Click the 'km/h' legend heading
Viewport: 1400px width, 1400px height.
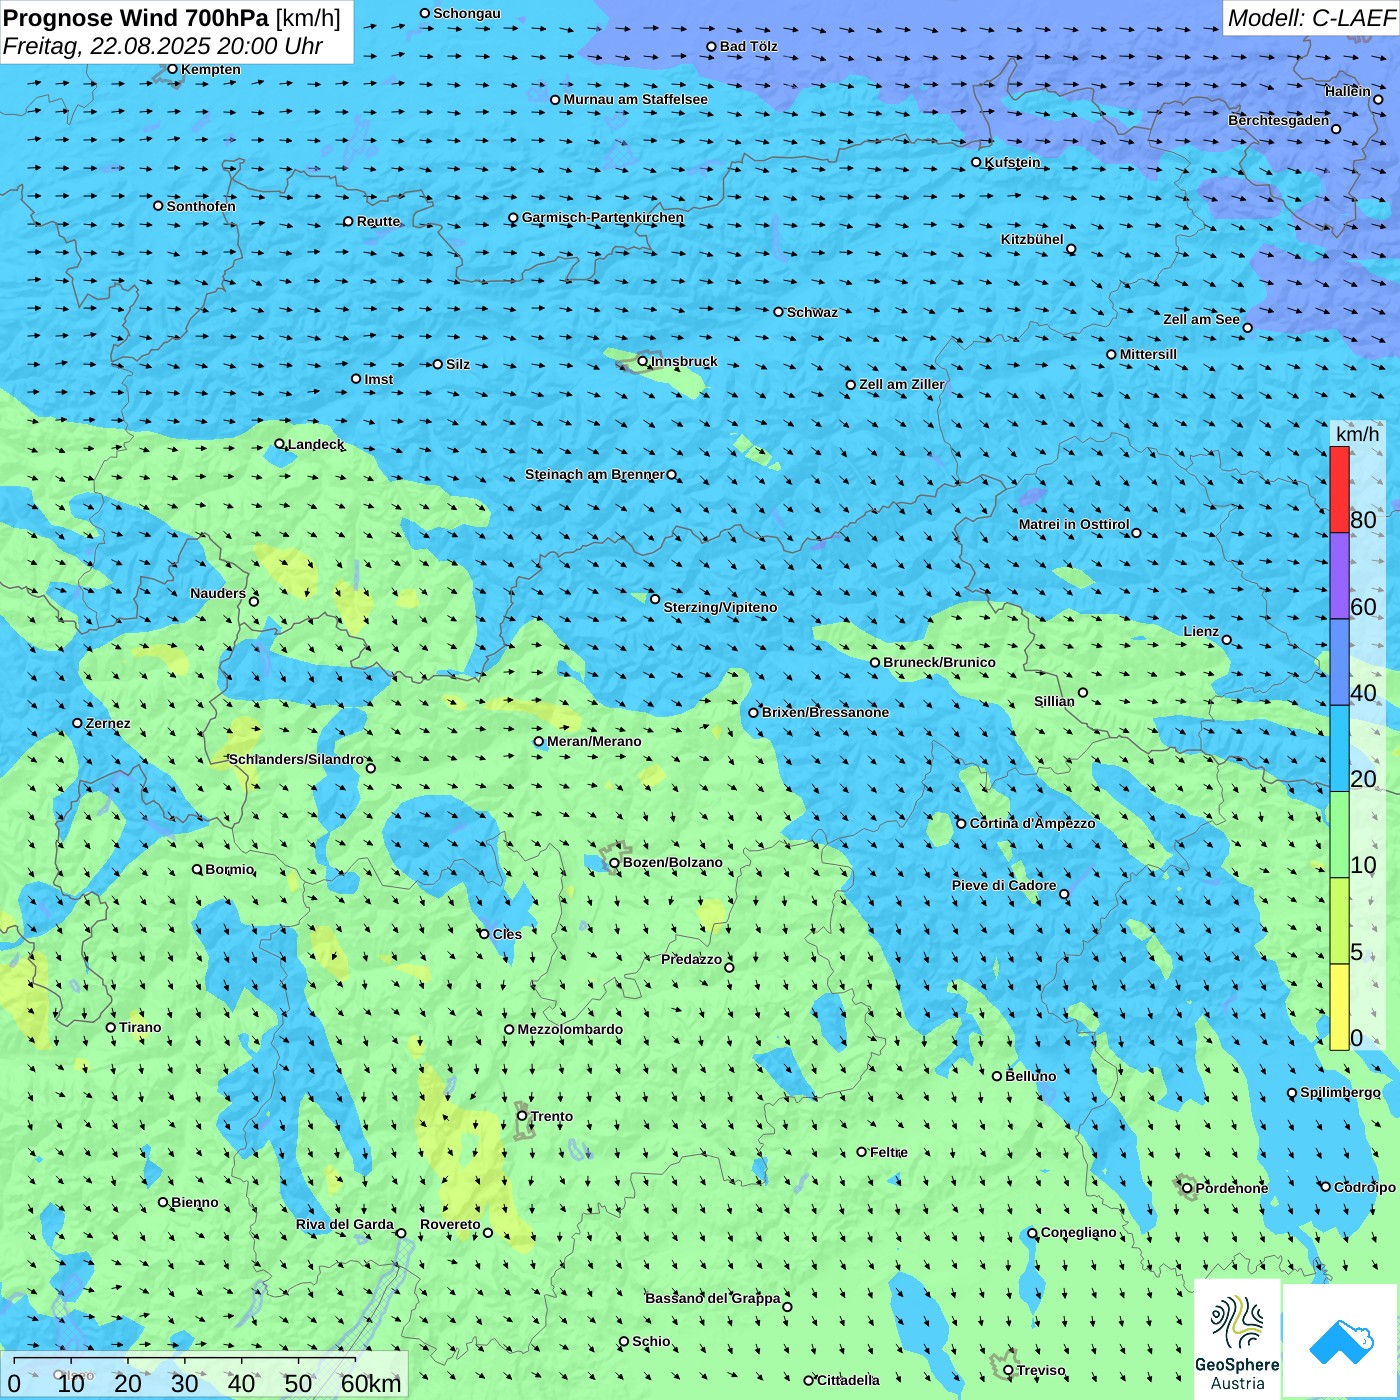[1357, 434]
